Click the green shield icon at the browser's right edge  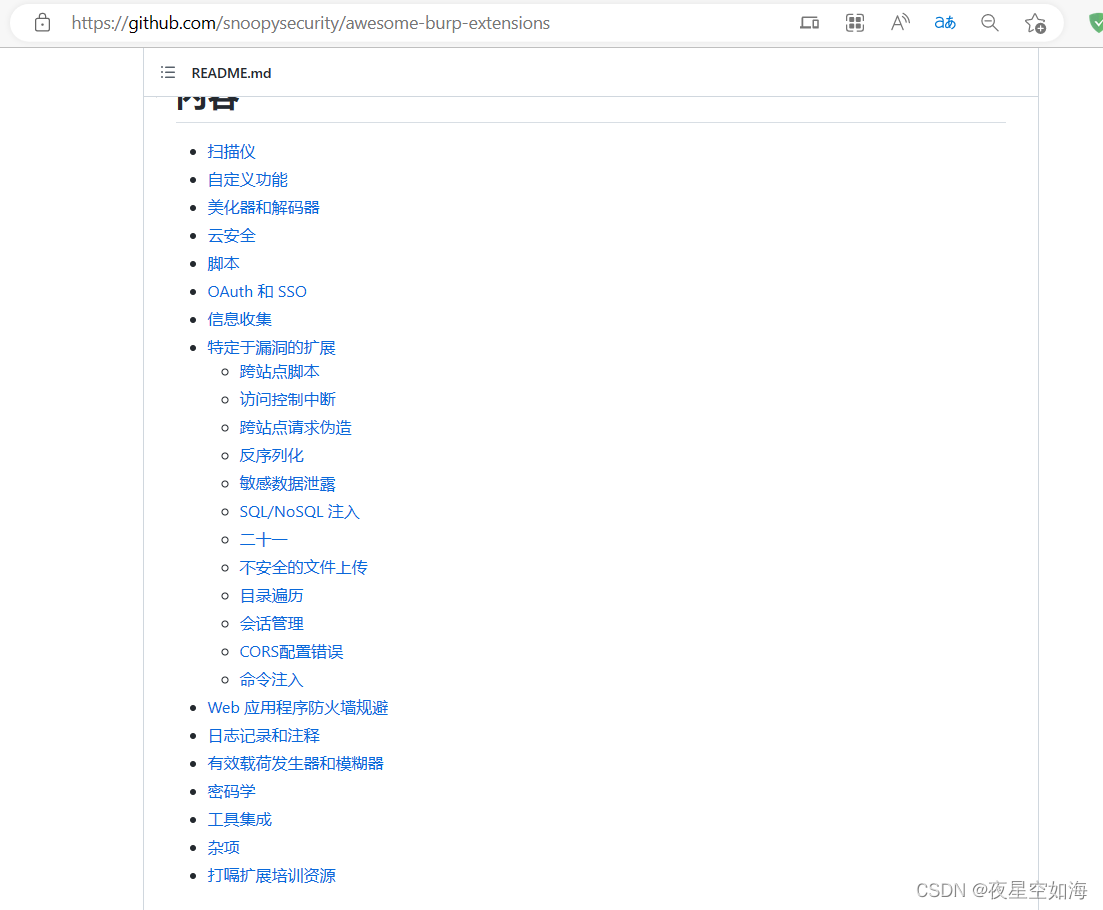pyautogui.click(x=1096, y=23)
